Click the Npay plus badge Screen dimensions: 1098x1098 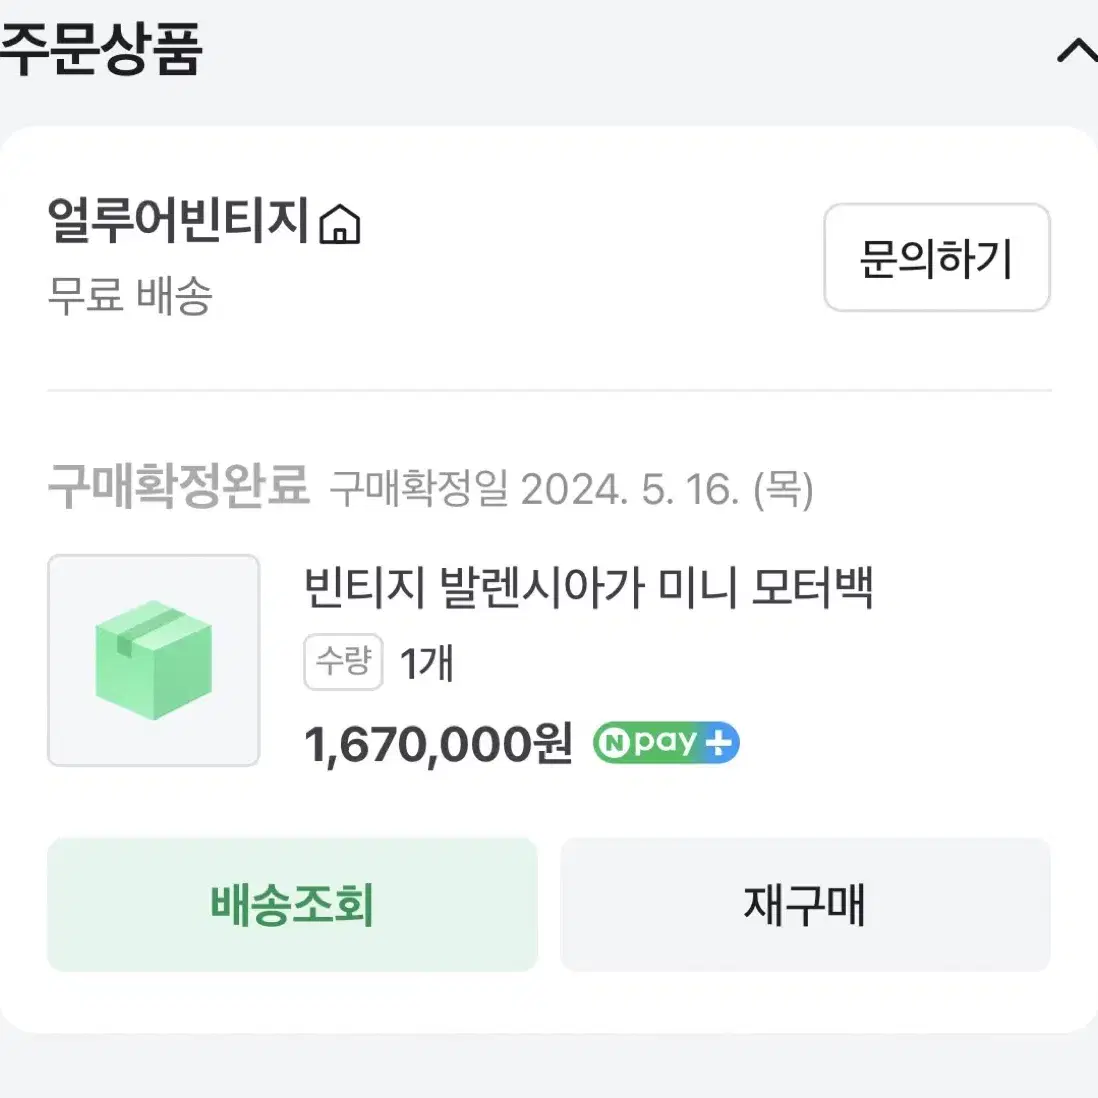point(666,742)
